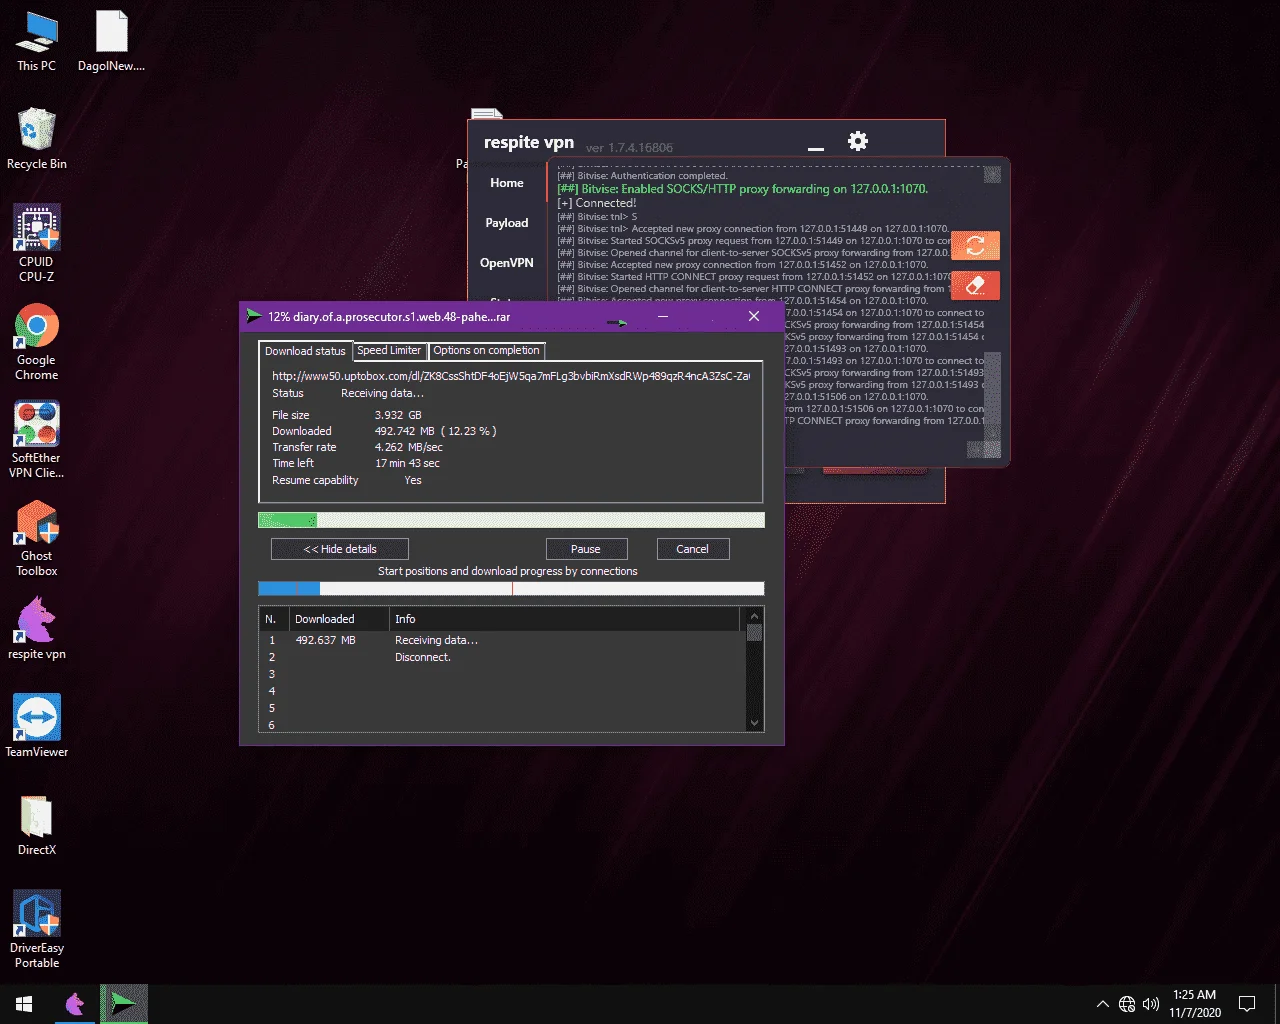Click red eraser clear-log icon
The width and height of the screenshot is (1280, 1024).
[x=975, y=285]
